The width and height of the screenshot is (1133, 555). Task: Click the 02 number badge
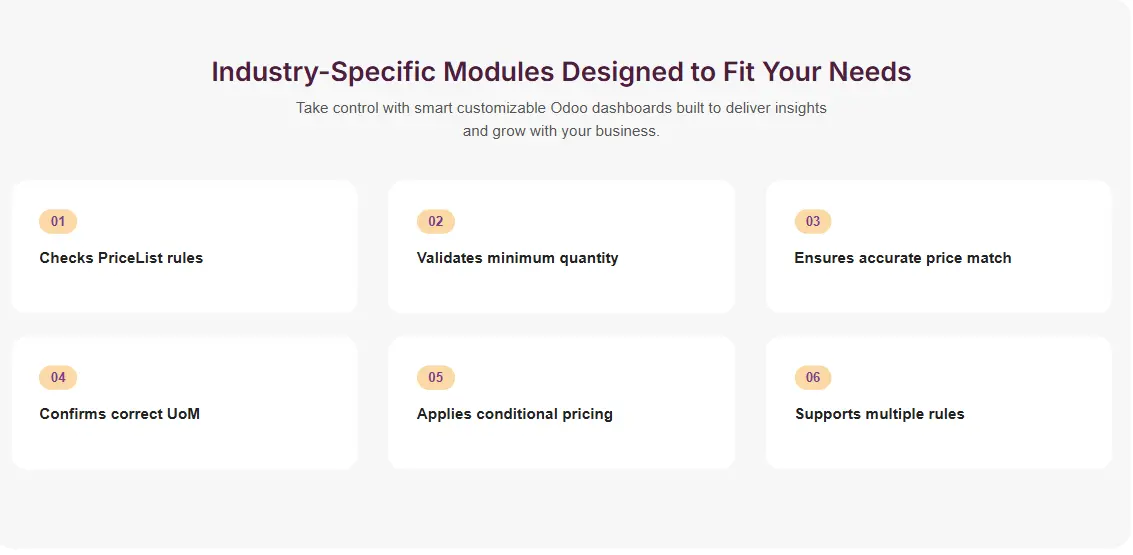435,222
